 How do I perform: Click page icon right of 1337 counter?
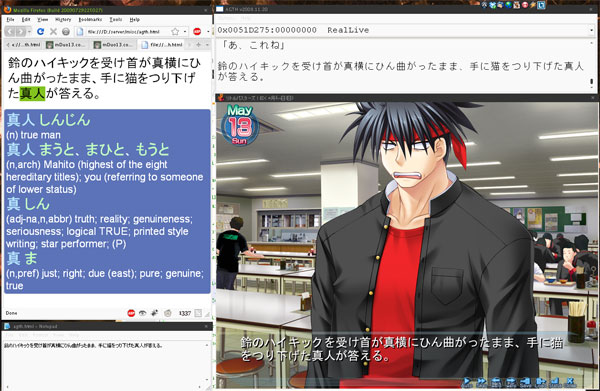pos(198,313)
